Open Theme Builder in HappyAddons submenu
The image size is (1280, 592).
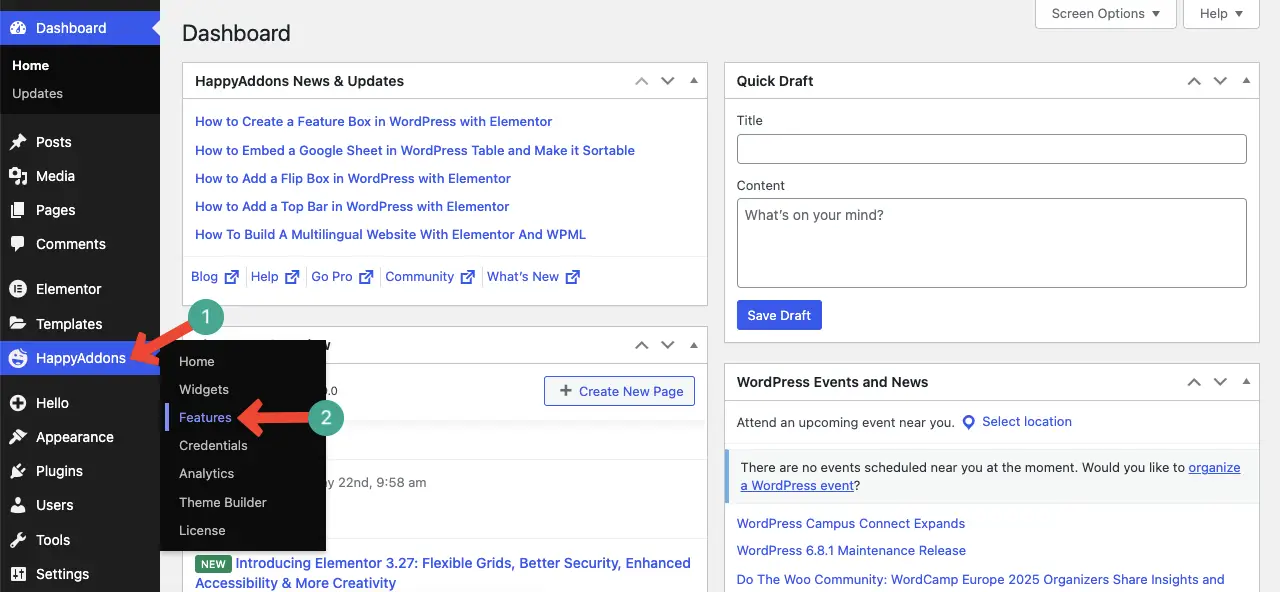(223, 502)
